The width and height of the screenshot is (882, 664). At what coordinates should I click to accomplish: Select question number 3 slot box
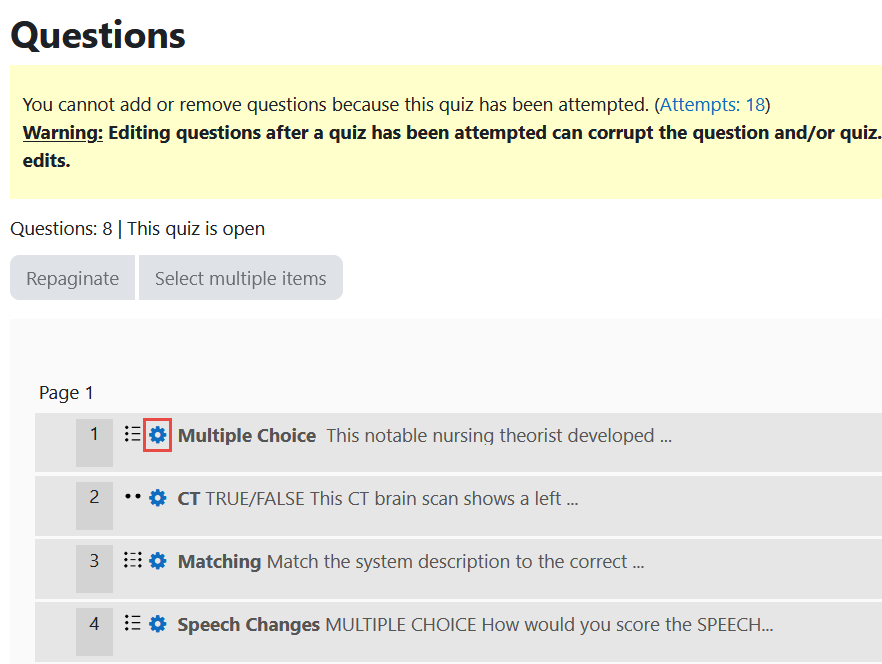(x=94, y=567)
